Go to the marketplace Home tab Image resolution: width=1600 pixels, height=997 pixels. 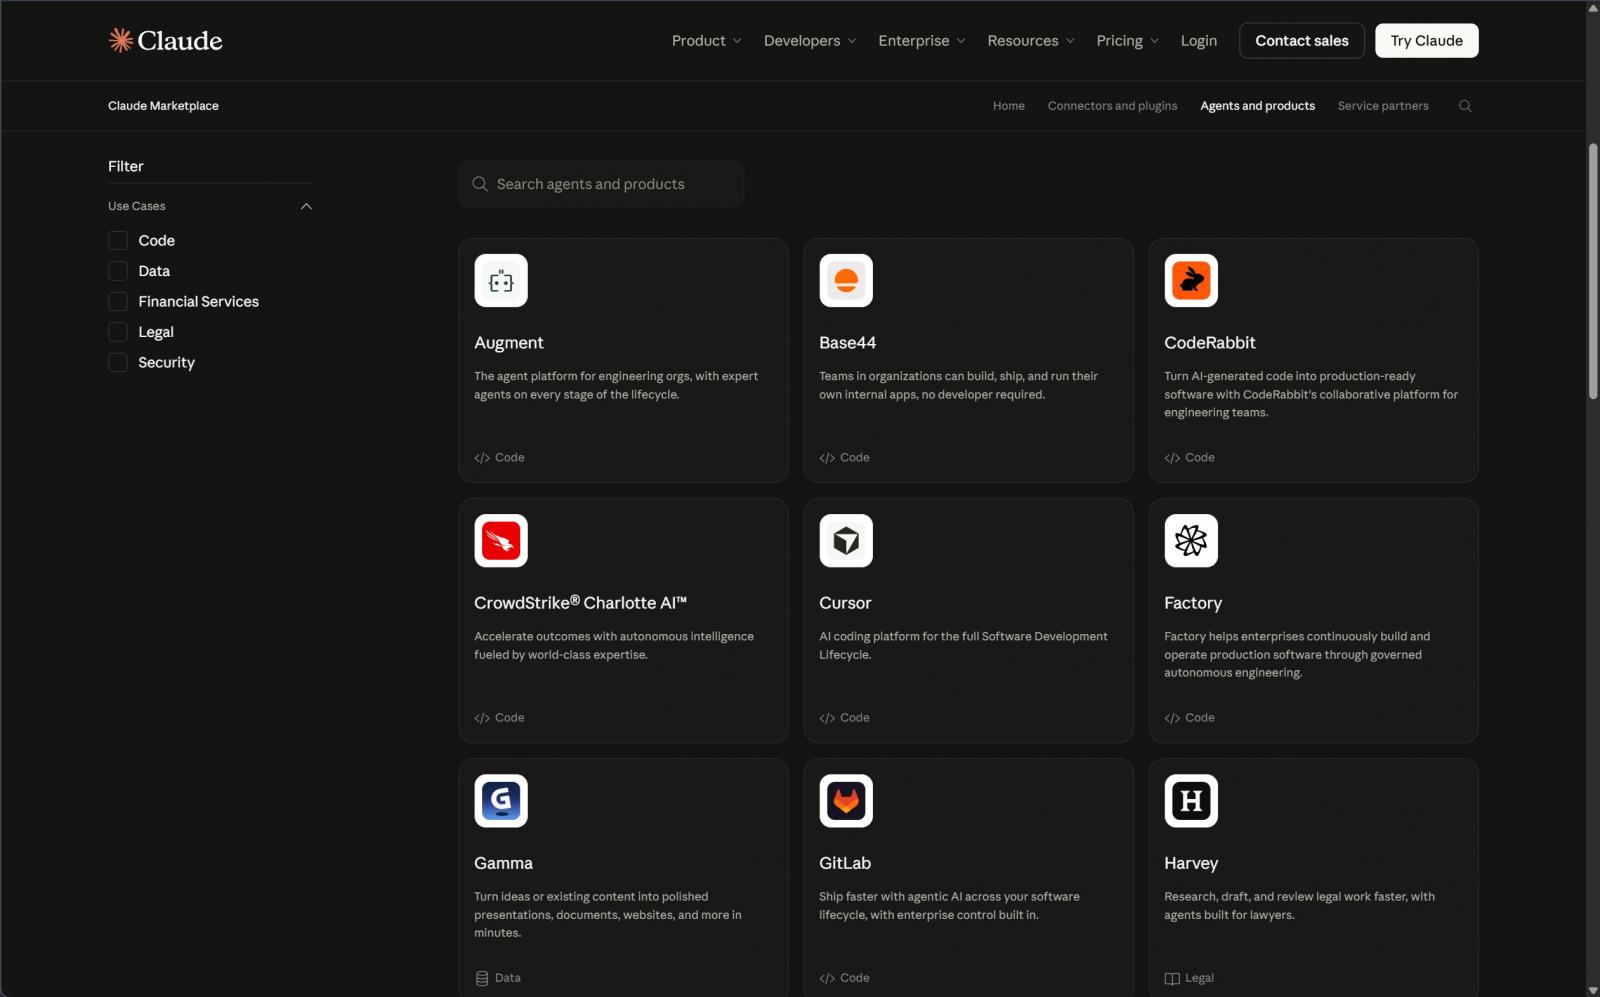(x=1009, y=106)
